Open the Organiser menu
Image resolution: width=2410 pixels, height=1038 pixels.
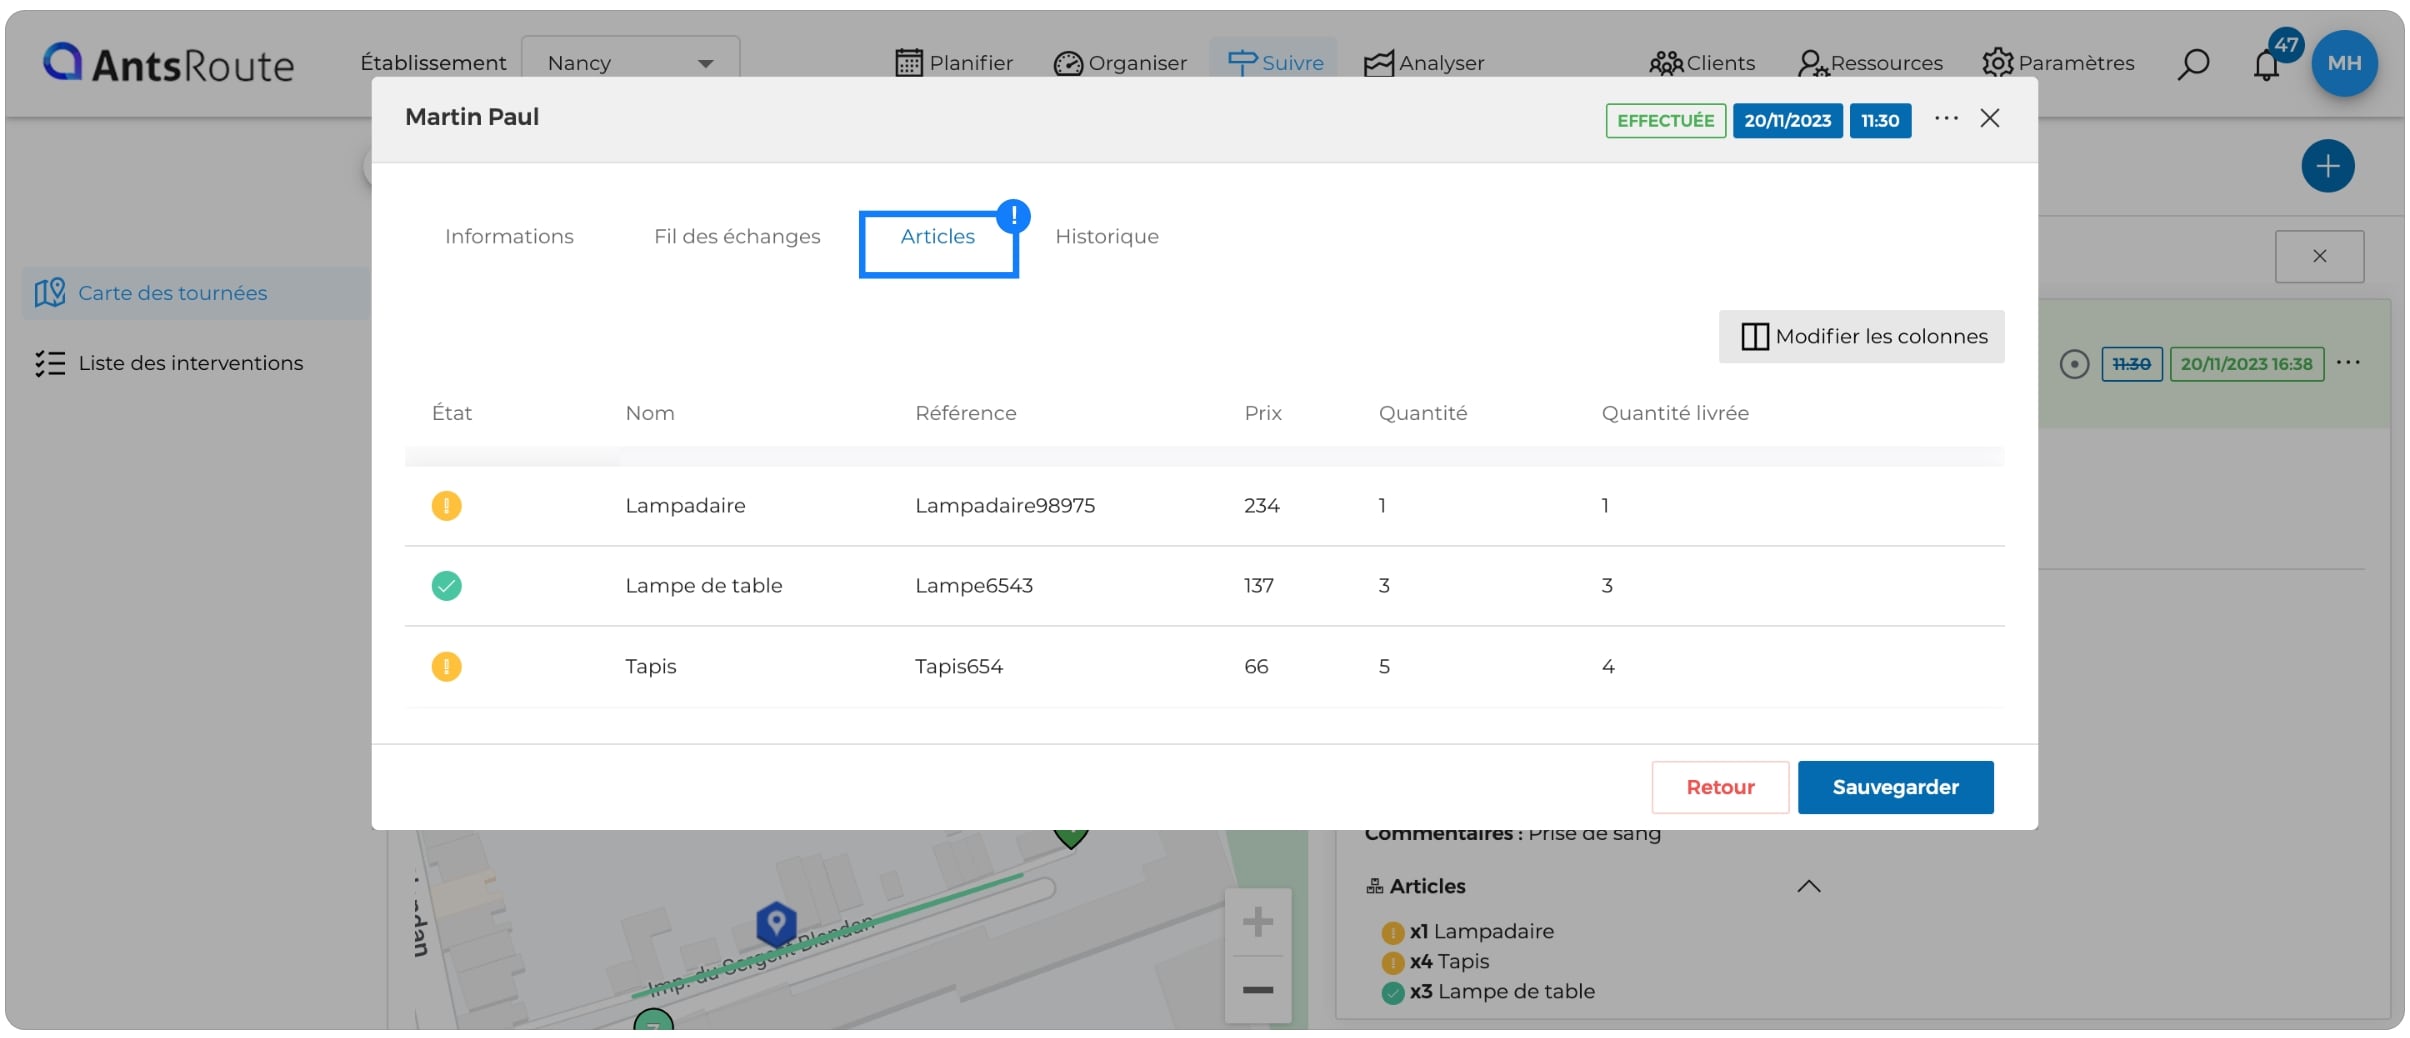1120,63
